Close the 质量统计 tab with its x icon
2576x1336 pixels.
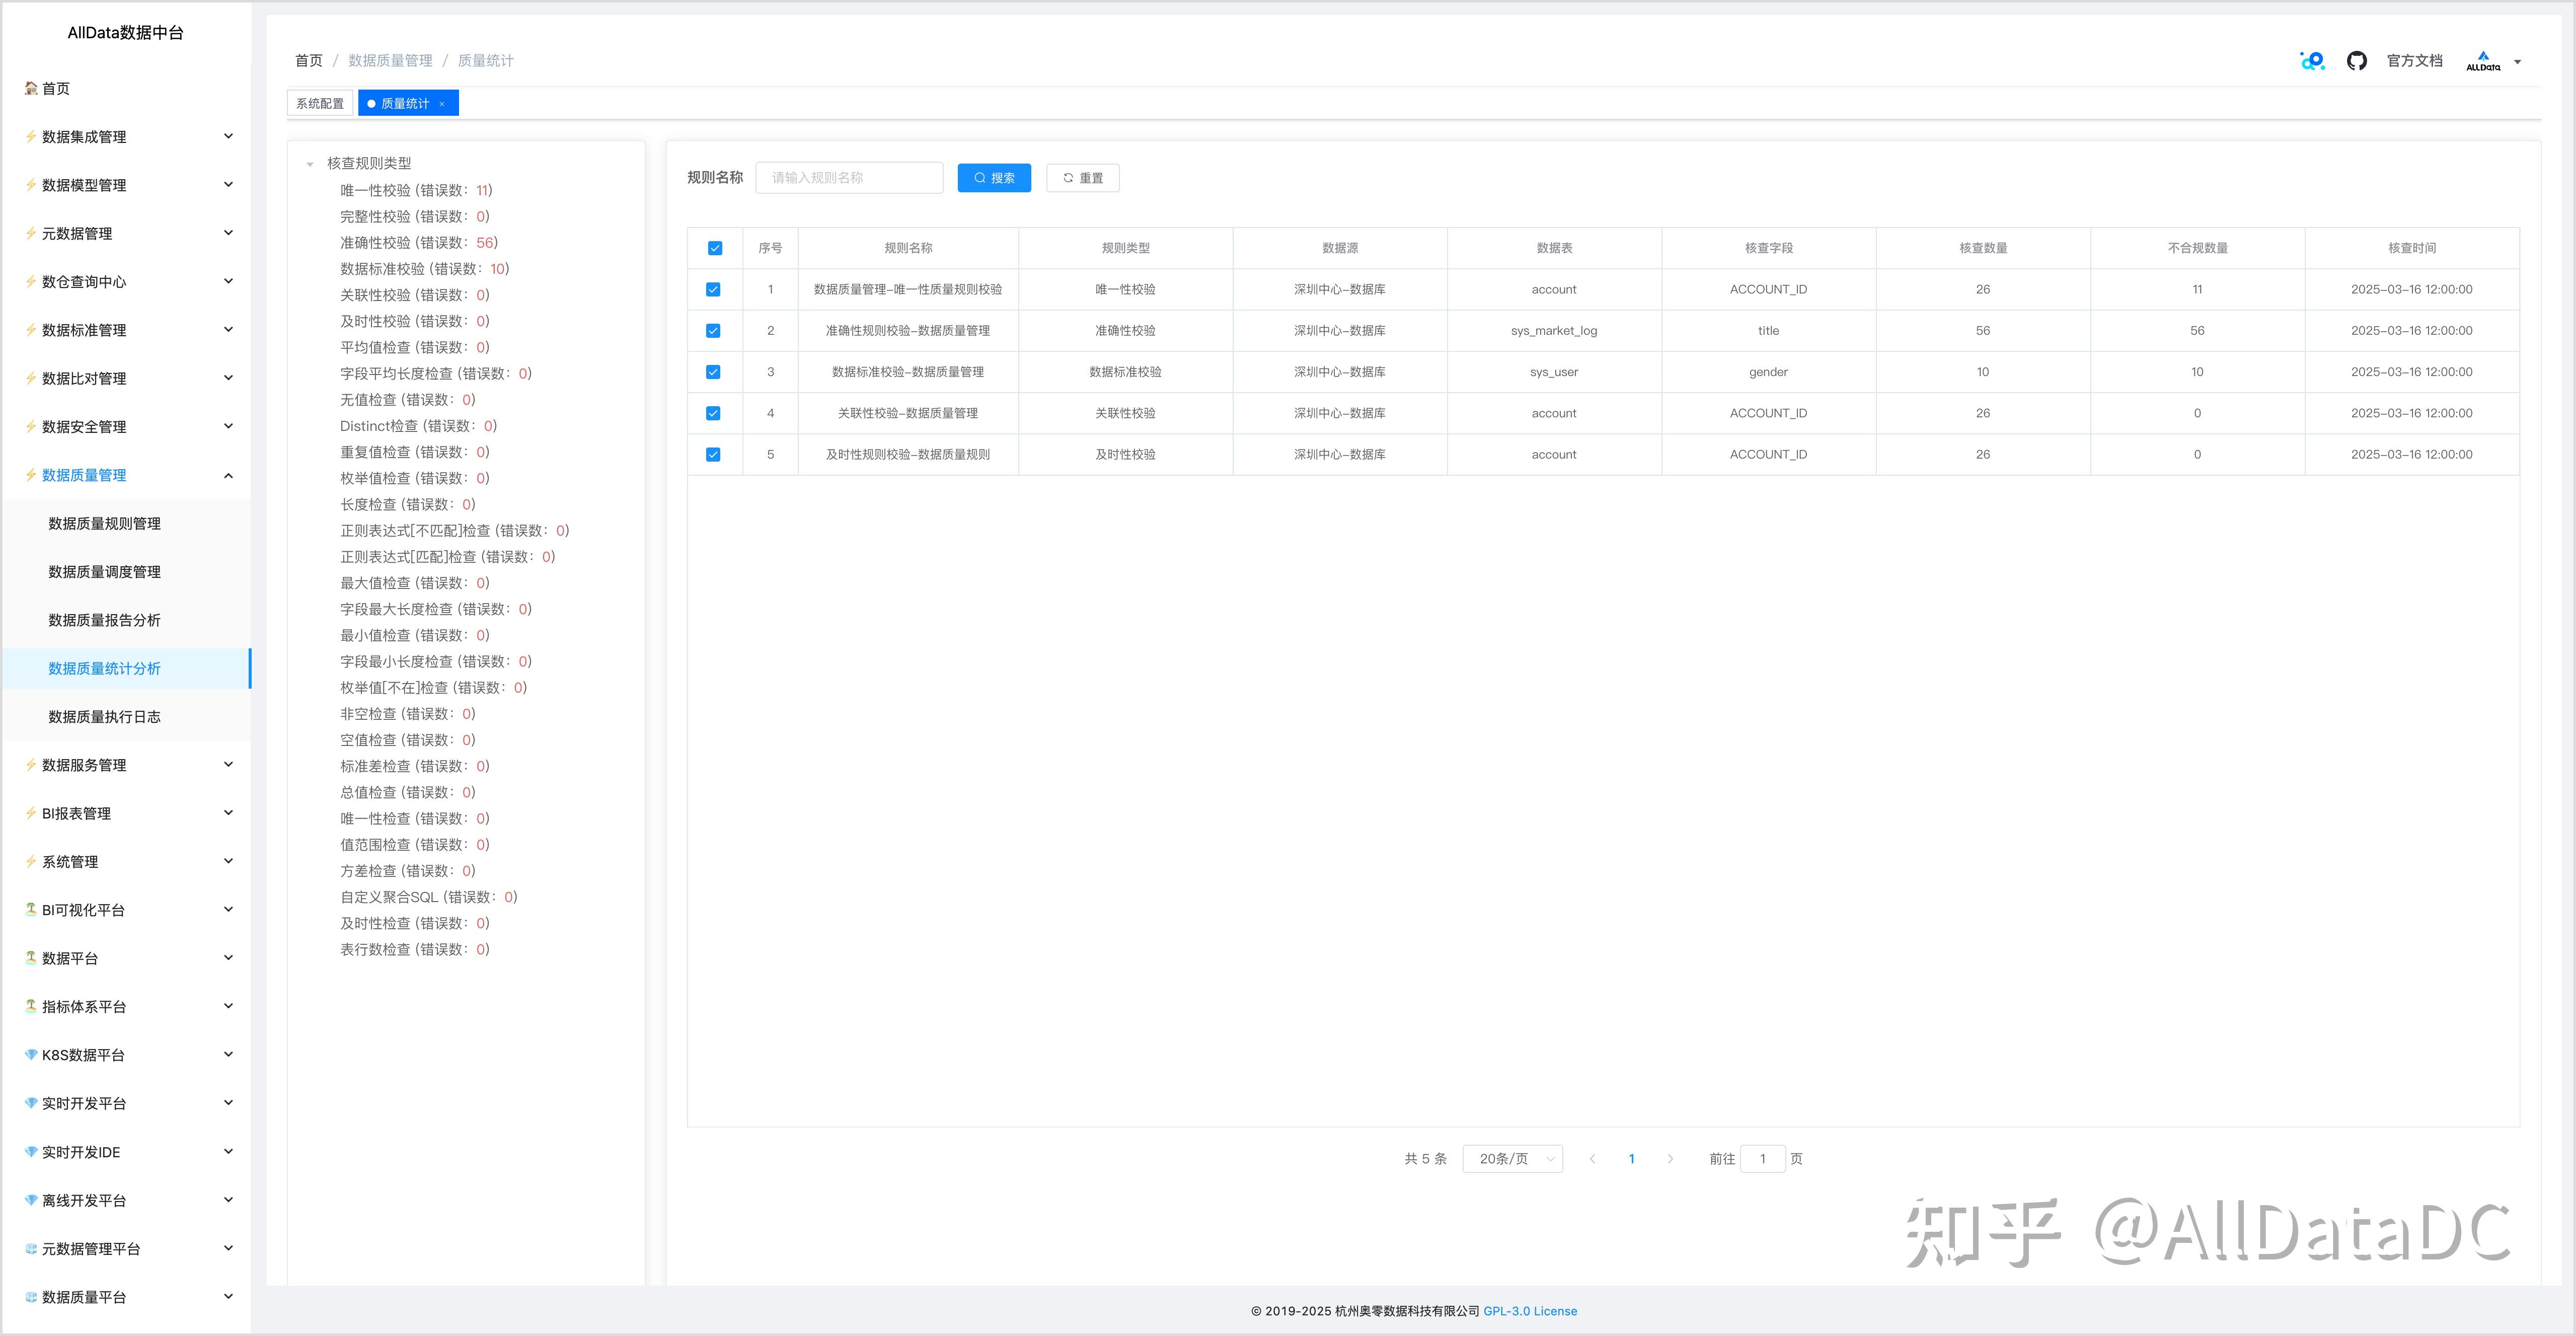tap(442, 104)
